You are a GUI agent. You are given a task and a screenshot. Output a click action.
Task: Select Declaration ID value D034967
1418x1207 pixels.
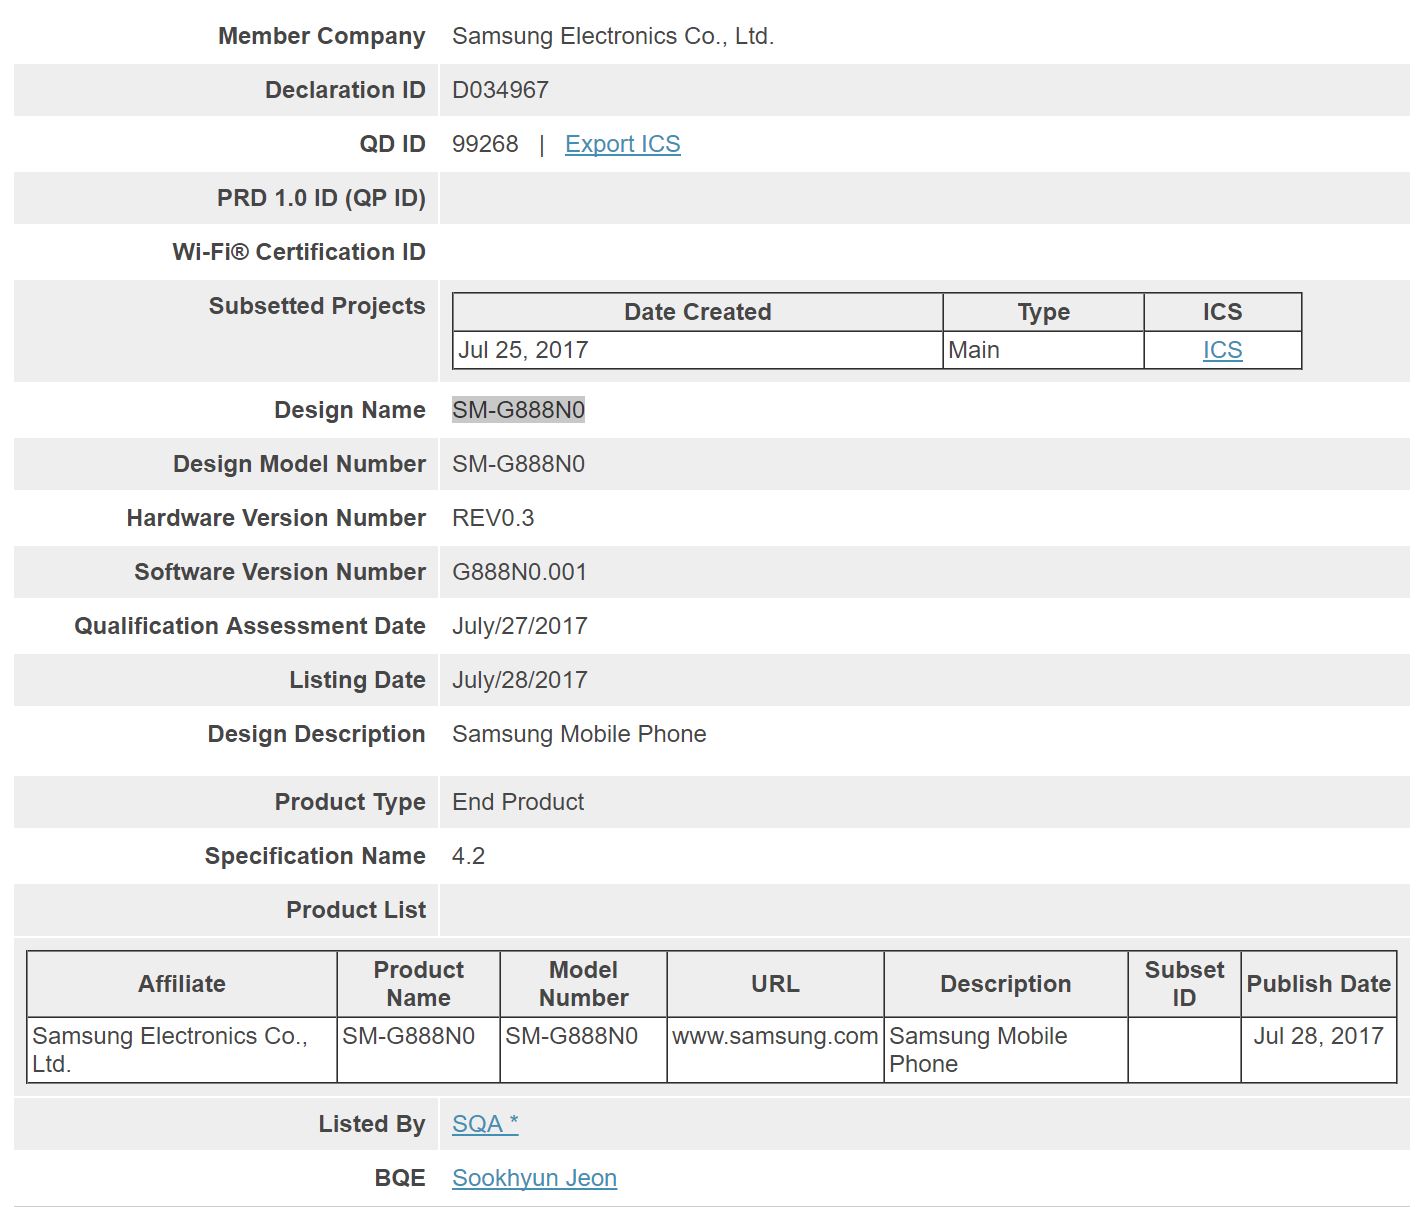point(500,90)
